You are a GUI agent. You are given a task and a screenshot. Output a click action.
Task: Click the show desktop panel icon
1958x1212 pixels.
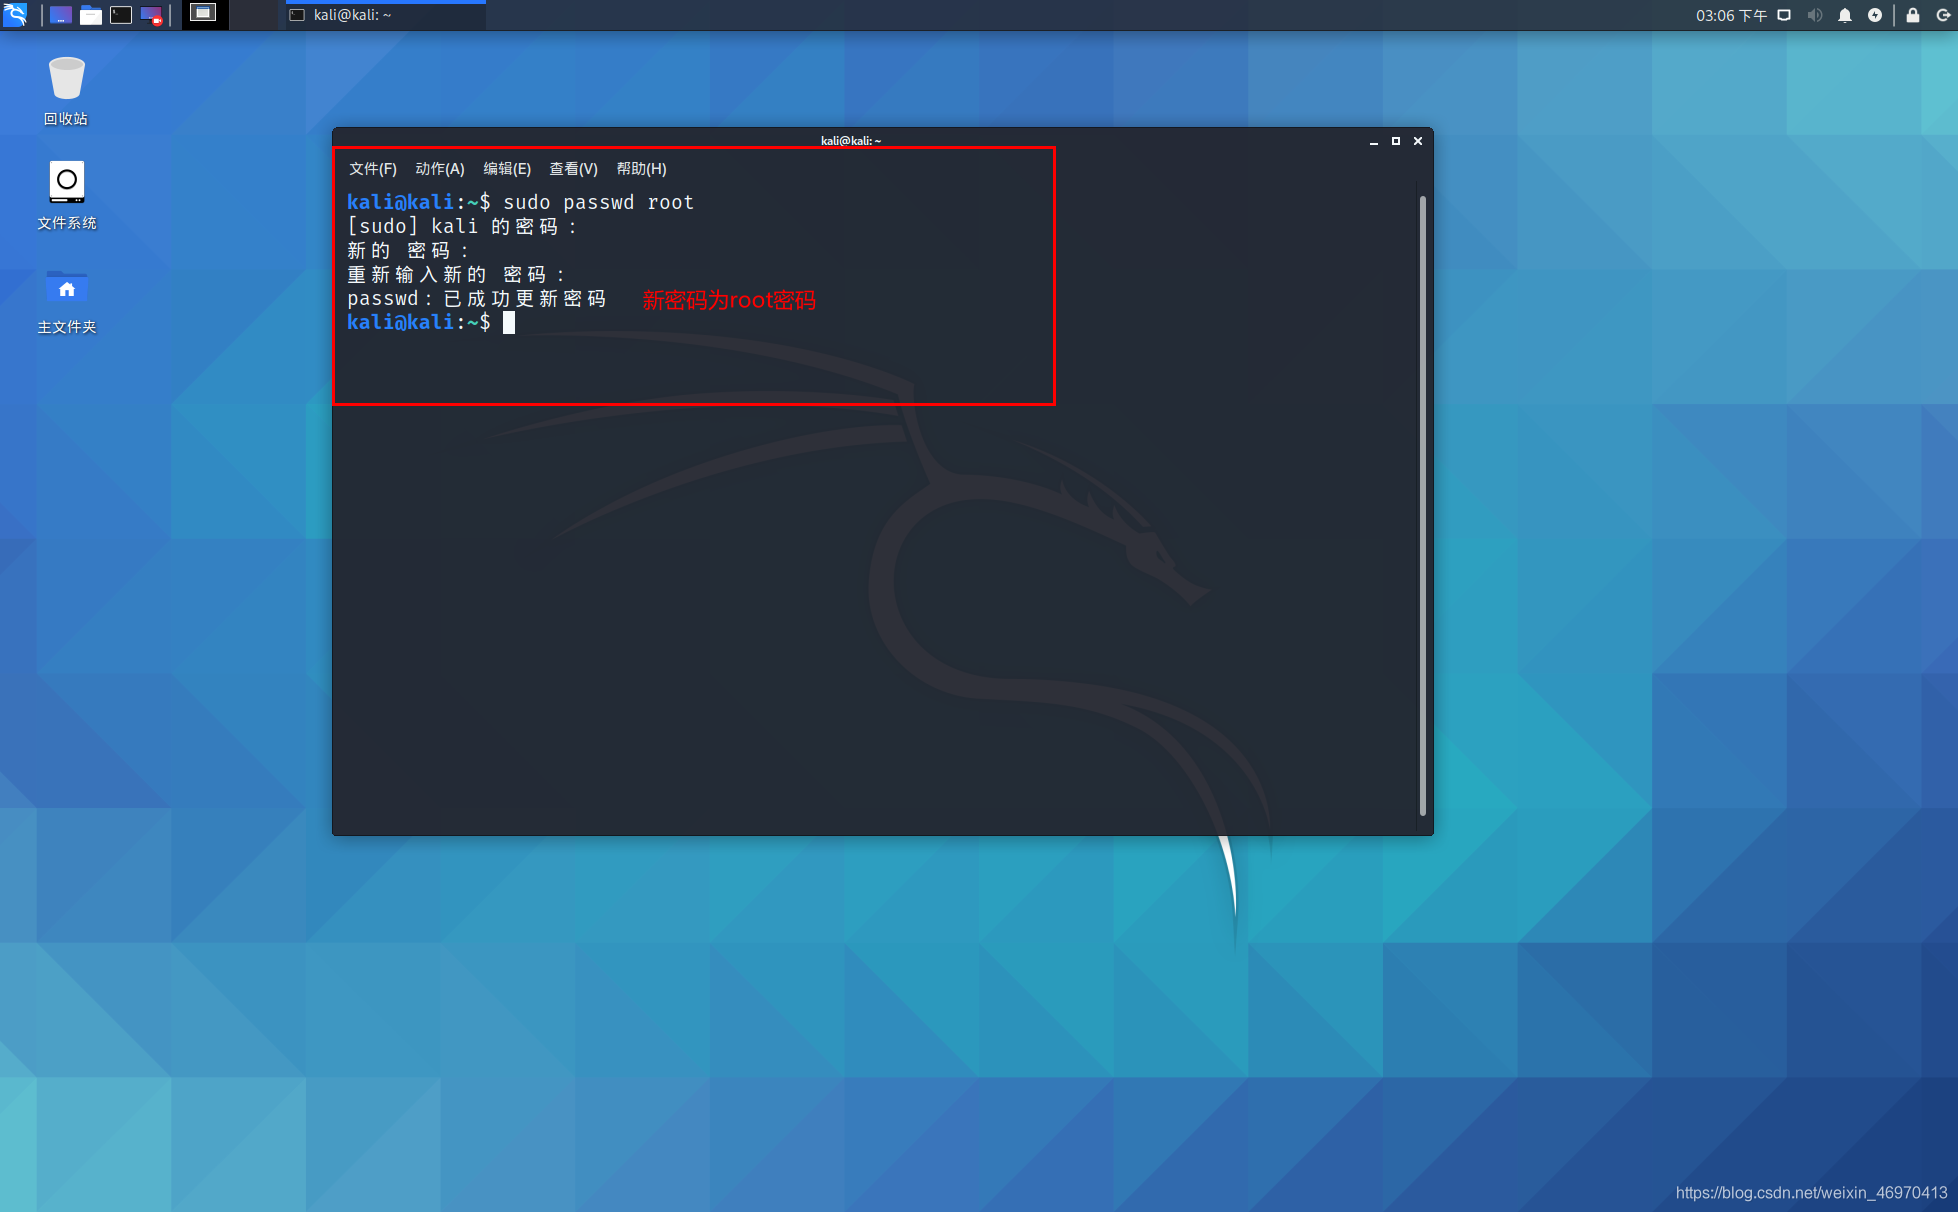[x=61, y=15]
